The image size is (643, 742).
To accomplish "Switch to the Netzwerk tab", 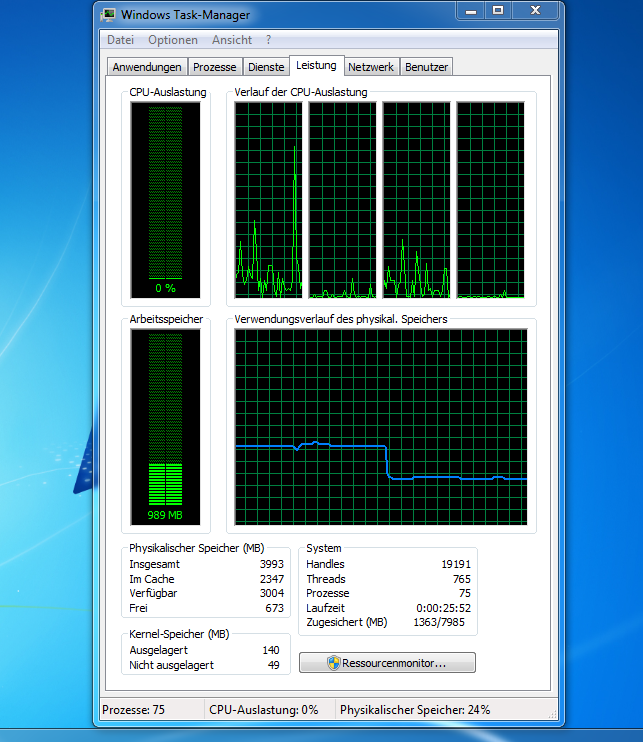I will click(371, 67).
